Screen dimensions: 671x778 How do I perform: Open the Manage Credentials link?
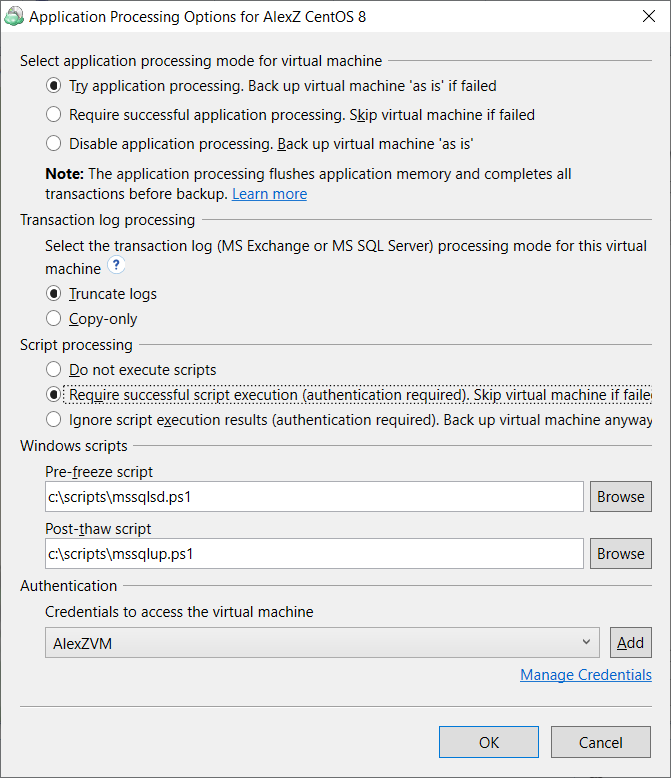tap(585, 675)
